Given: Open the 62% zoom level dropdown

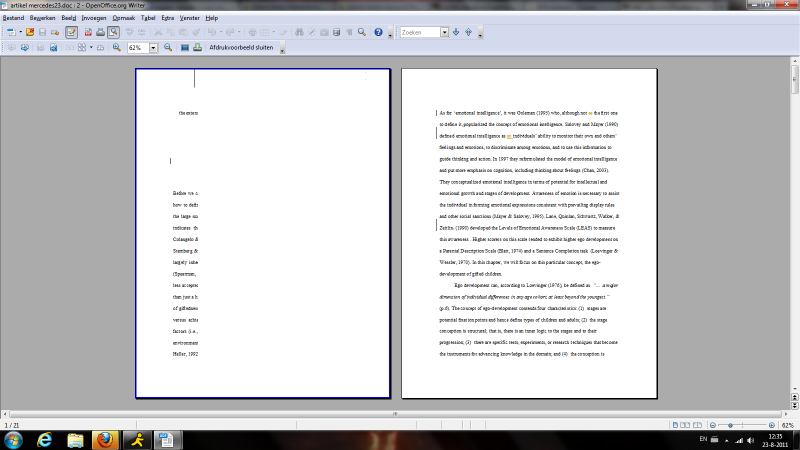Looking at the screenshot, I should pos(154,47).
